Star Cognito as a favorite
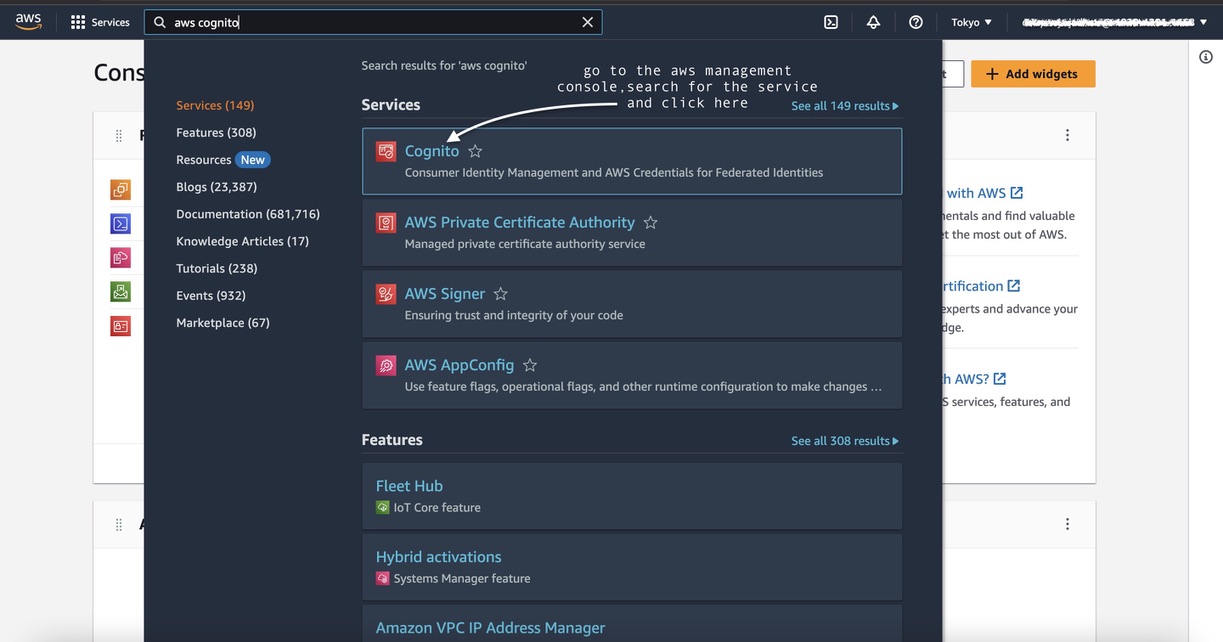Image resolution: width=1223 pixels, height=642 pixels. pyautogui.click(x=474, y=151)
